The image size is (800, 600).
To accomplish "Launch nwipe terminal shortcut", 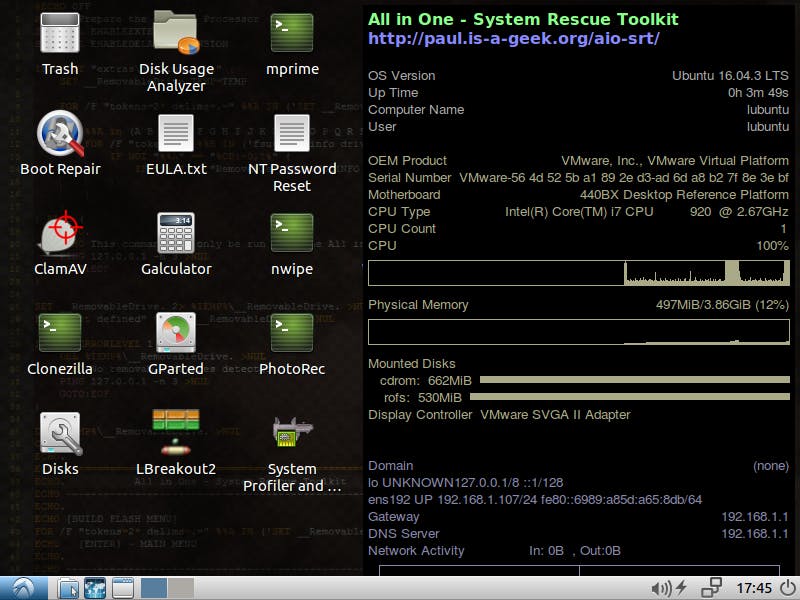I will (292, 233).
